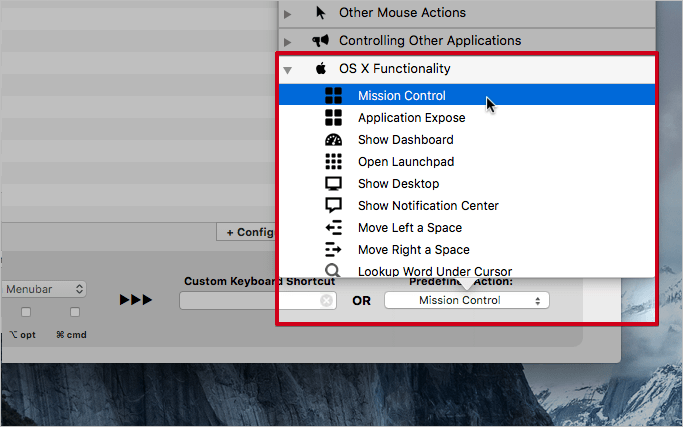
Task: Open the Menubar popup selector
Action: point(44,289)
